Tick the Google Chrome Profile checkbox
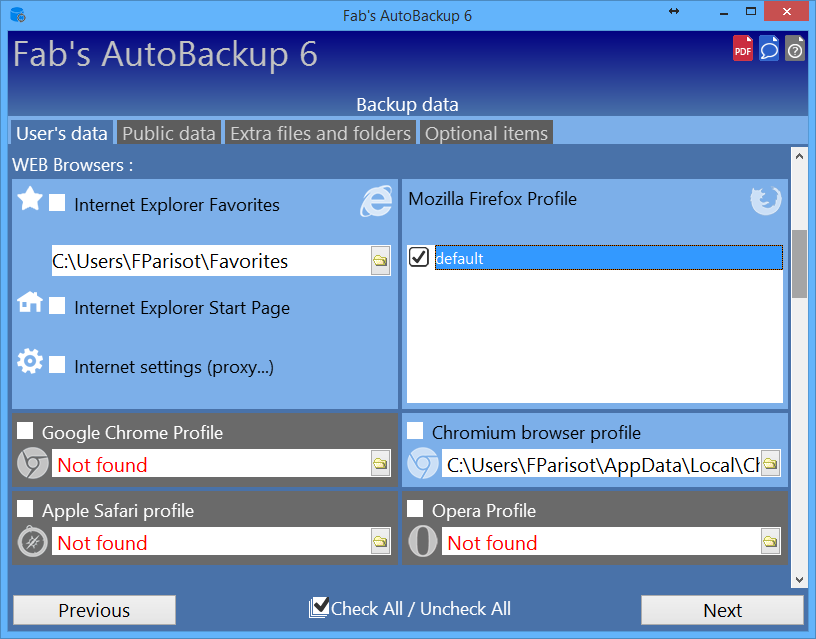Image resolution: width=816 pixels, height=639 pixels. coord(25,431)
